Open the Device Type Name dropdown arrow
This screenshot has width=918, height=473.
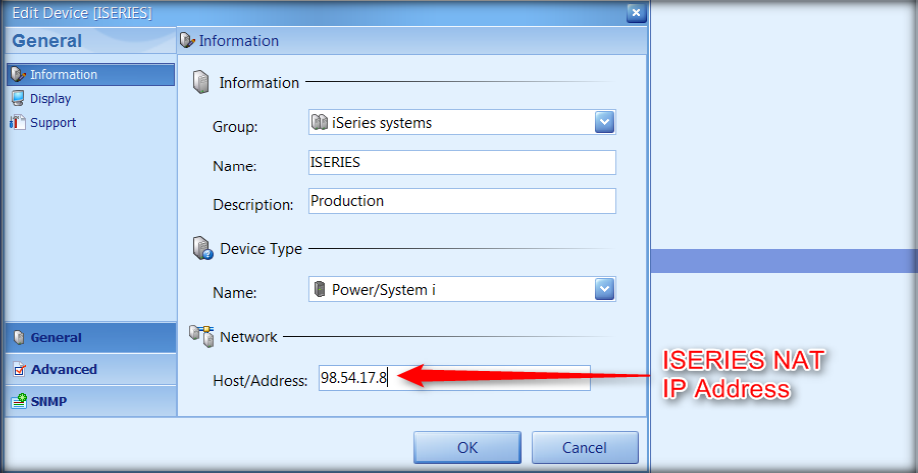[604, 290]
